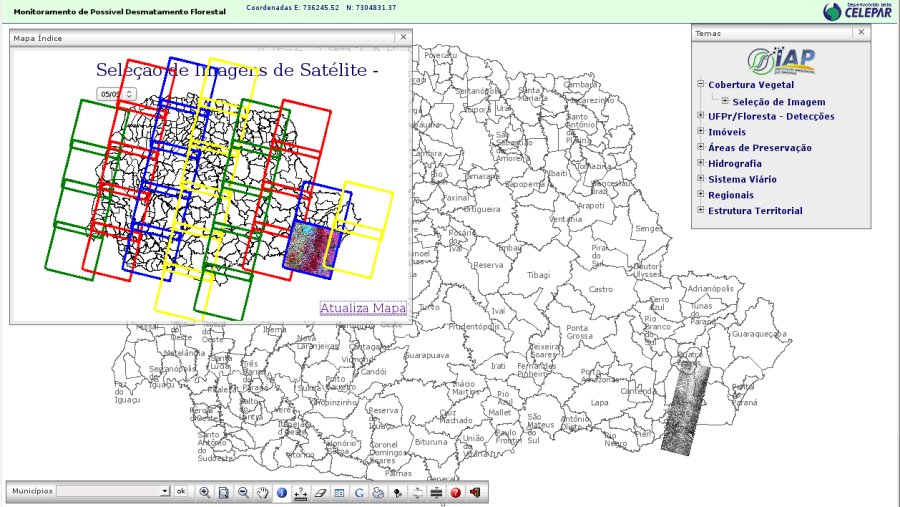The image size is (900, 507).
Task: Open the red help question icon
Action: coord(455,492)
